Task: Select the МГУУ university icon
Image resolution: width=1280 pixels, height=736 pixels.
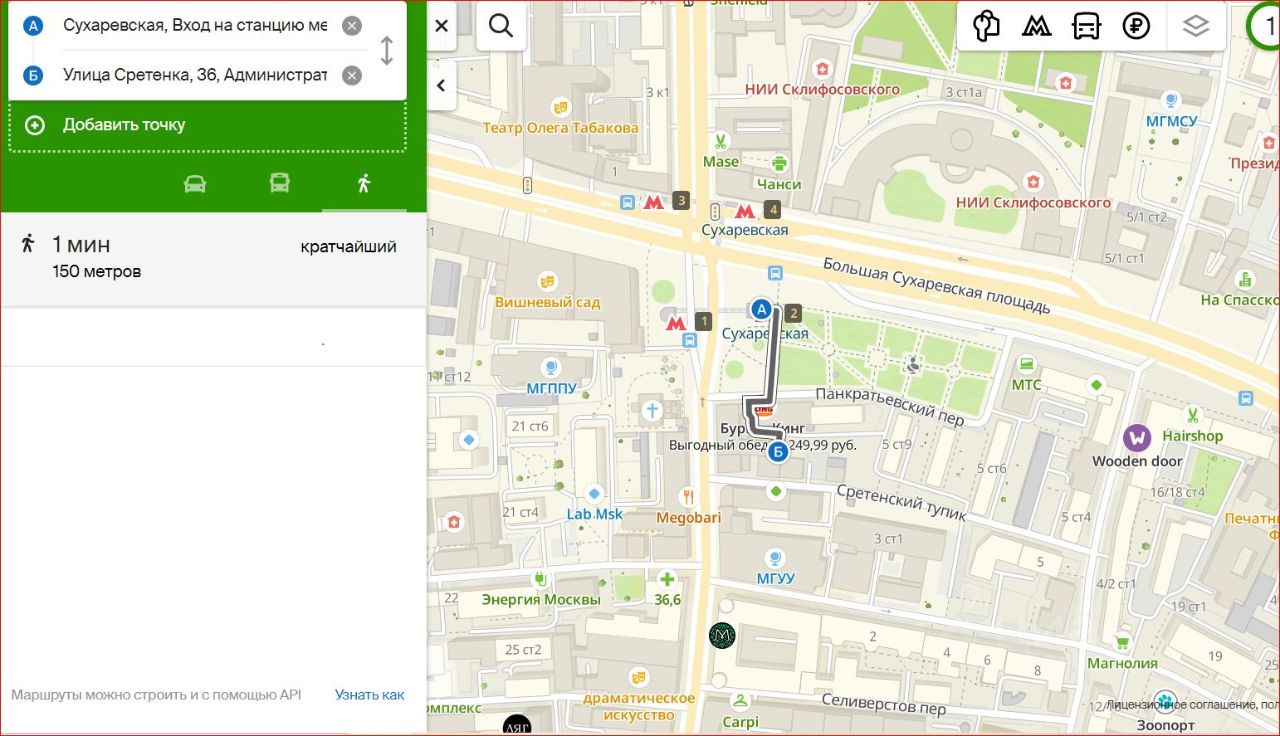Action: coord(775,557)
